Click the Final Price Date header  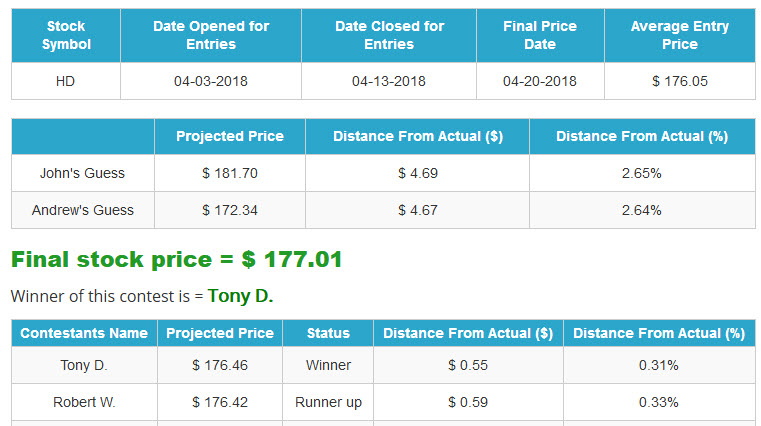540,35
